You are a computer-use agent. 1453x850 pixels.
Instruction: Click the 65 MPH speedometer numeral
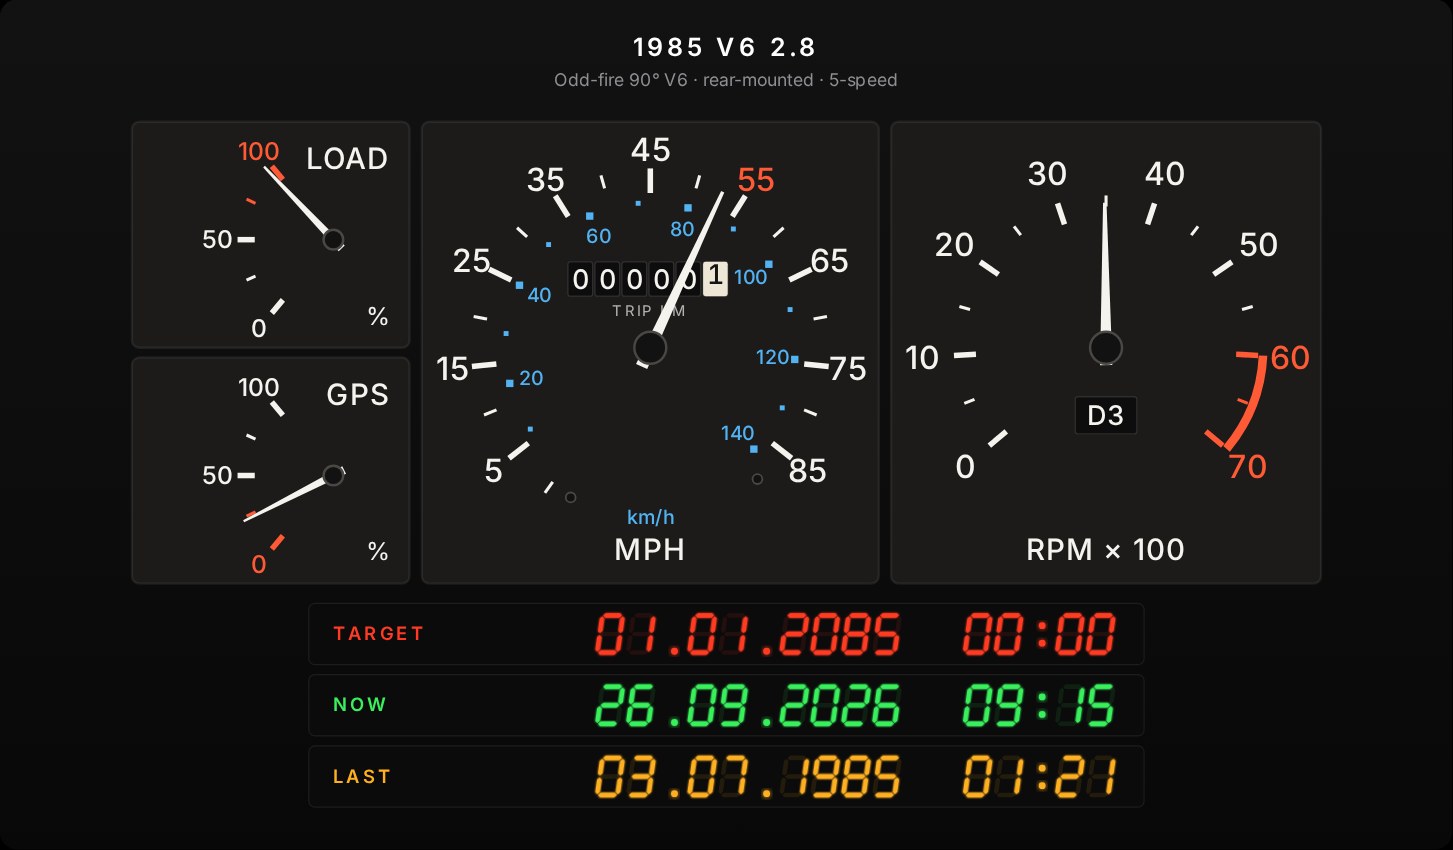(x=830, y=261)
